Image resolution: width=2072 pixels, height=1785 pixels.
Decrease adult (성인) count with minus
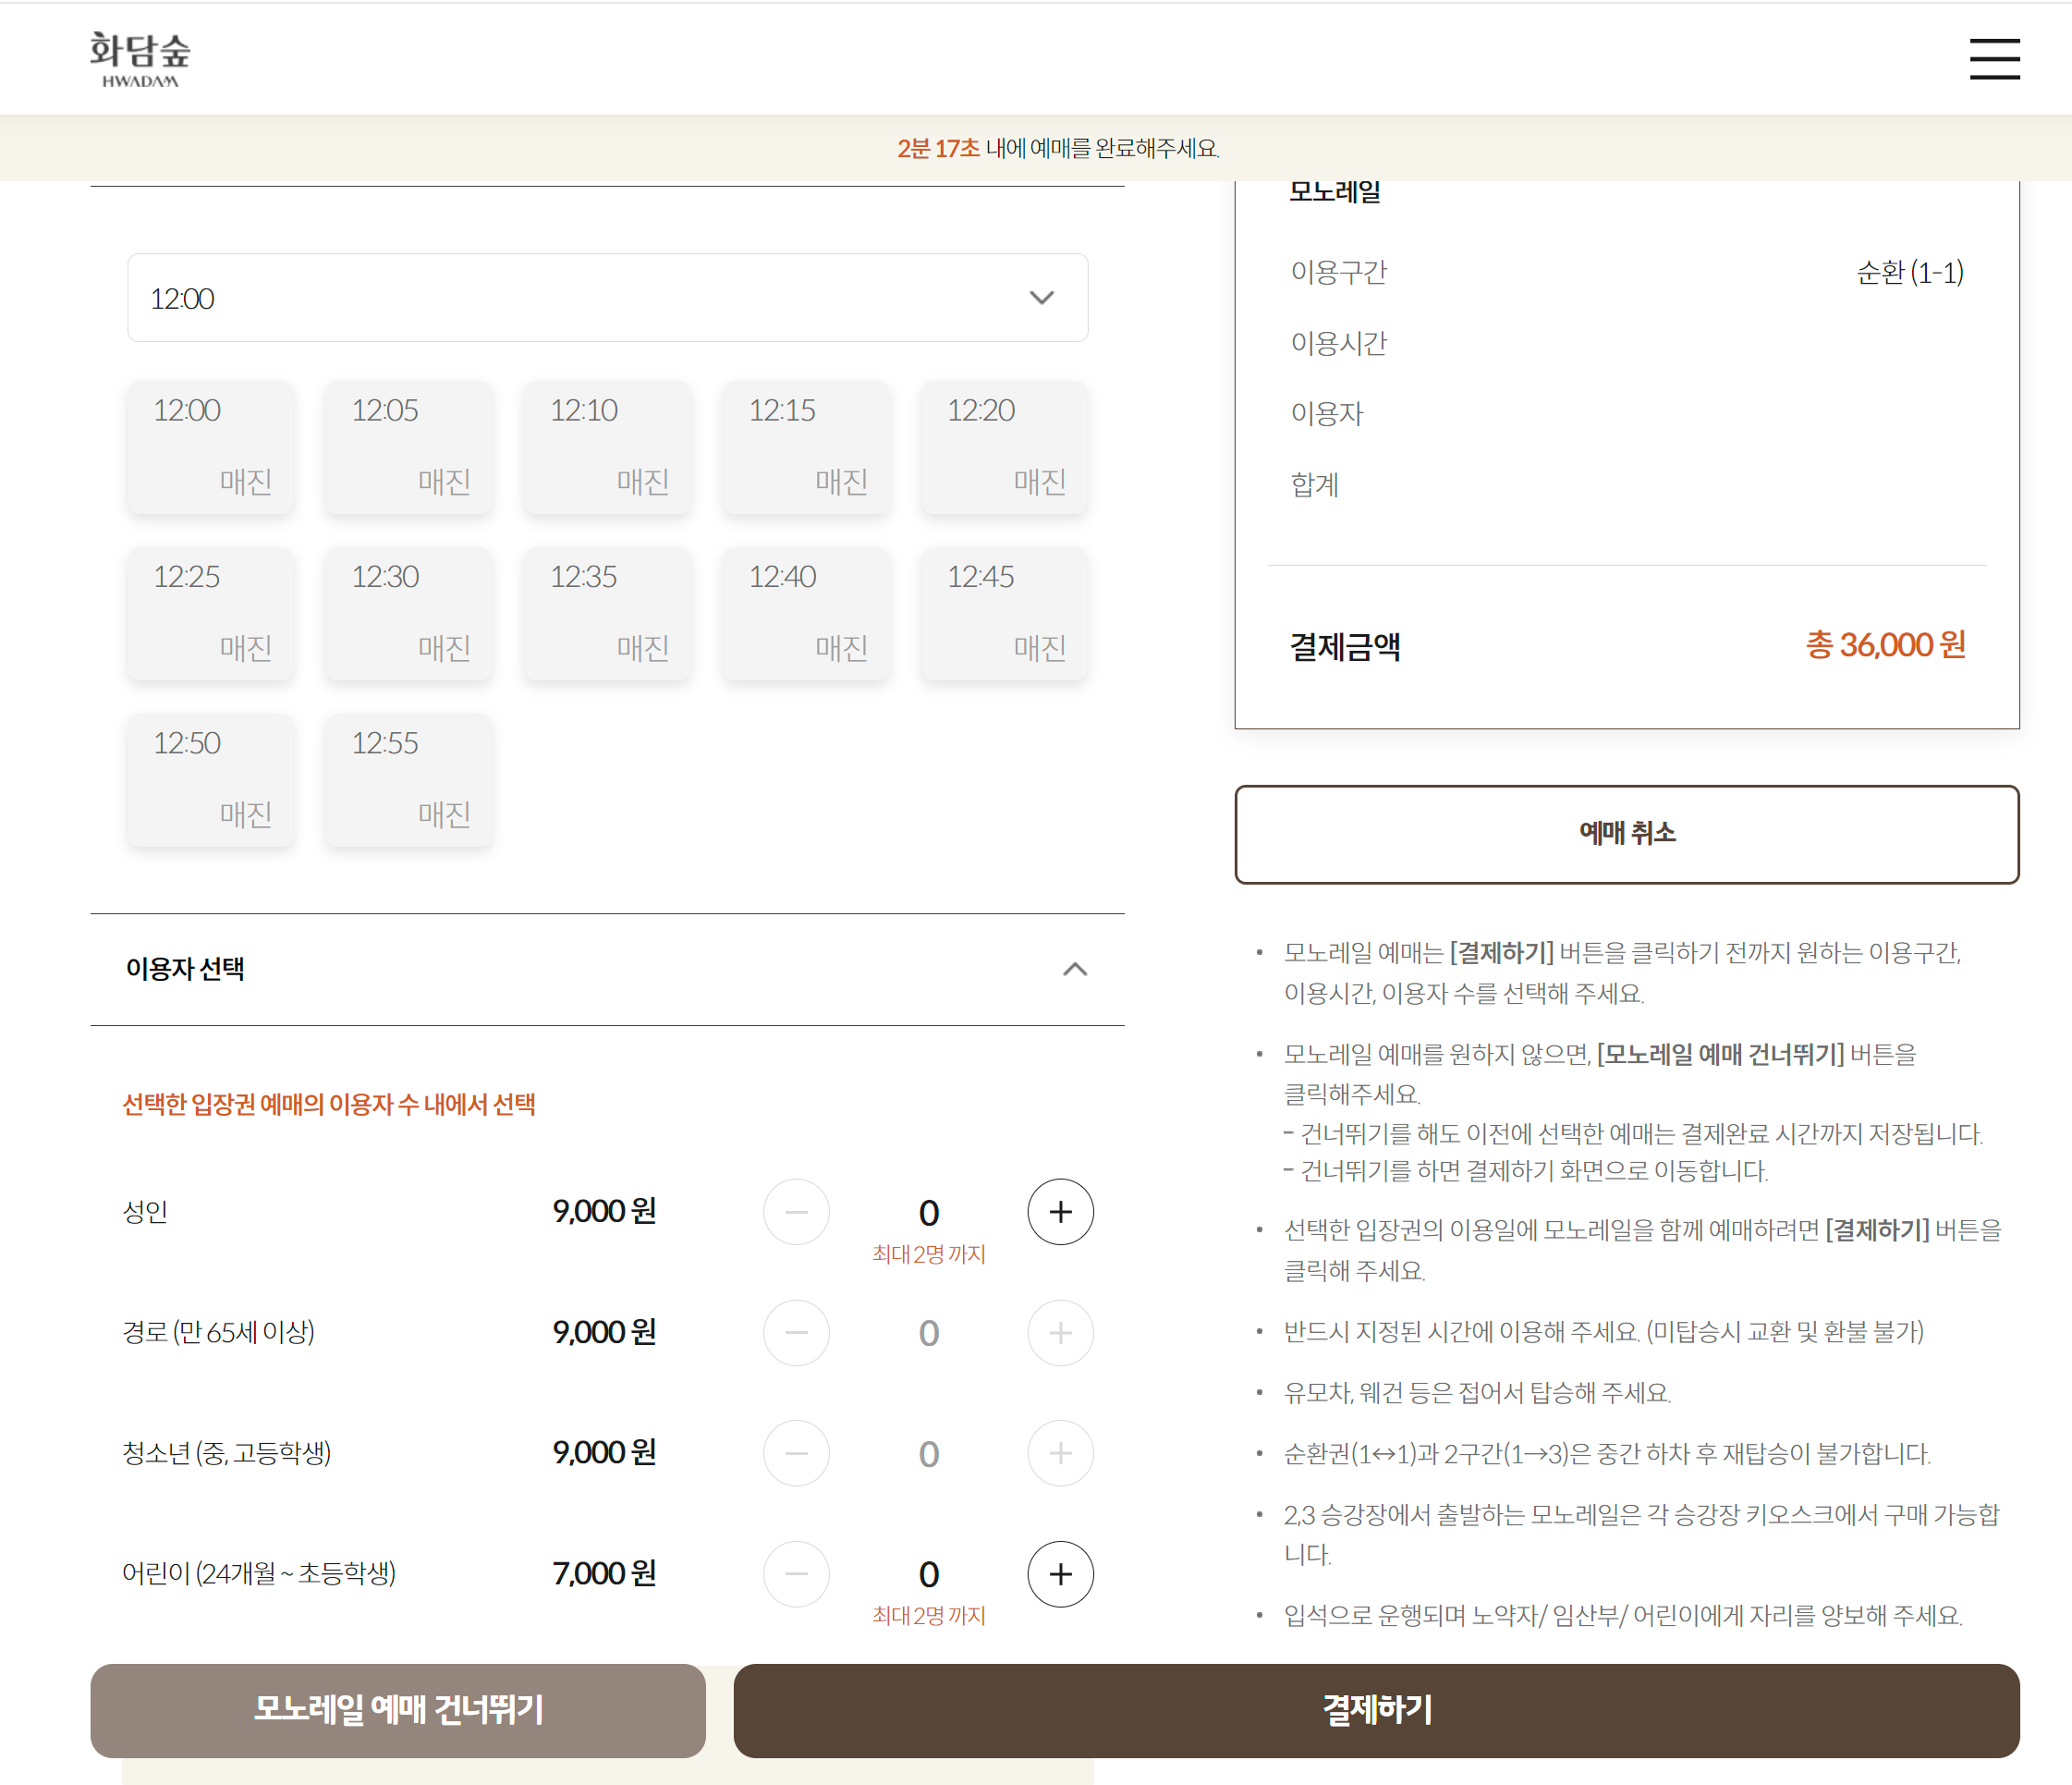[x=796, y=1212]
